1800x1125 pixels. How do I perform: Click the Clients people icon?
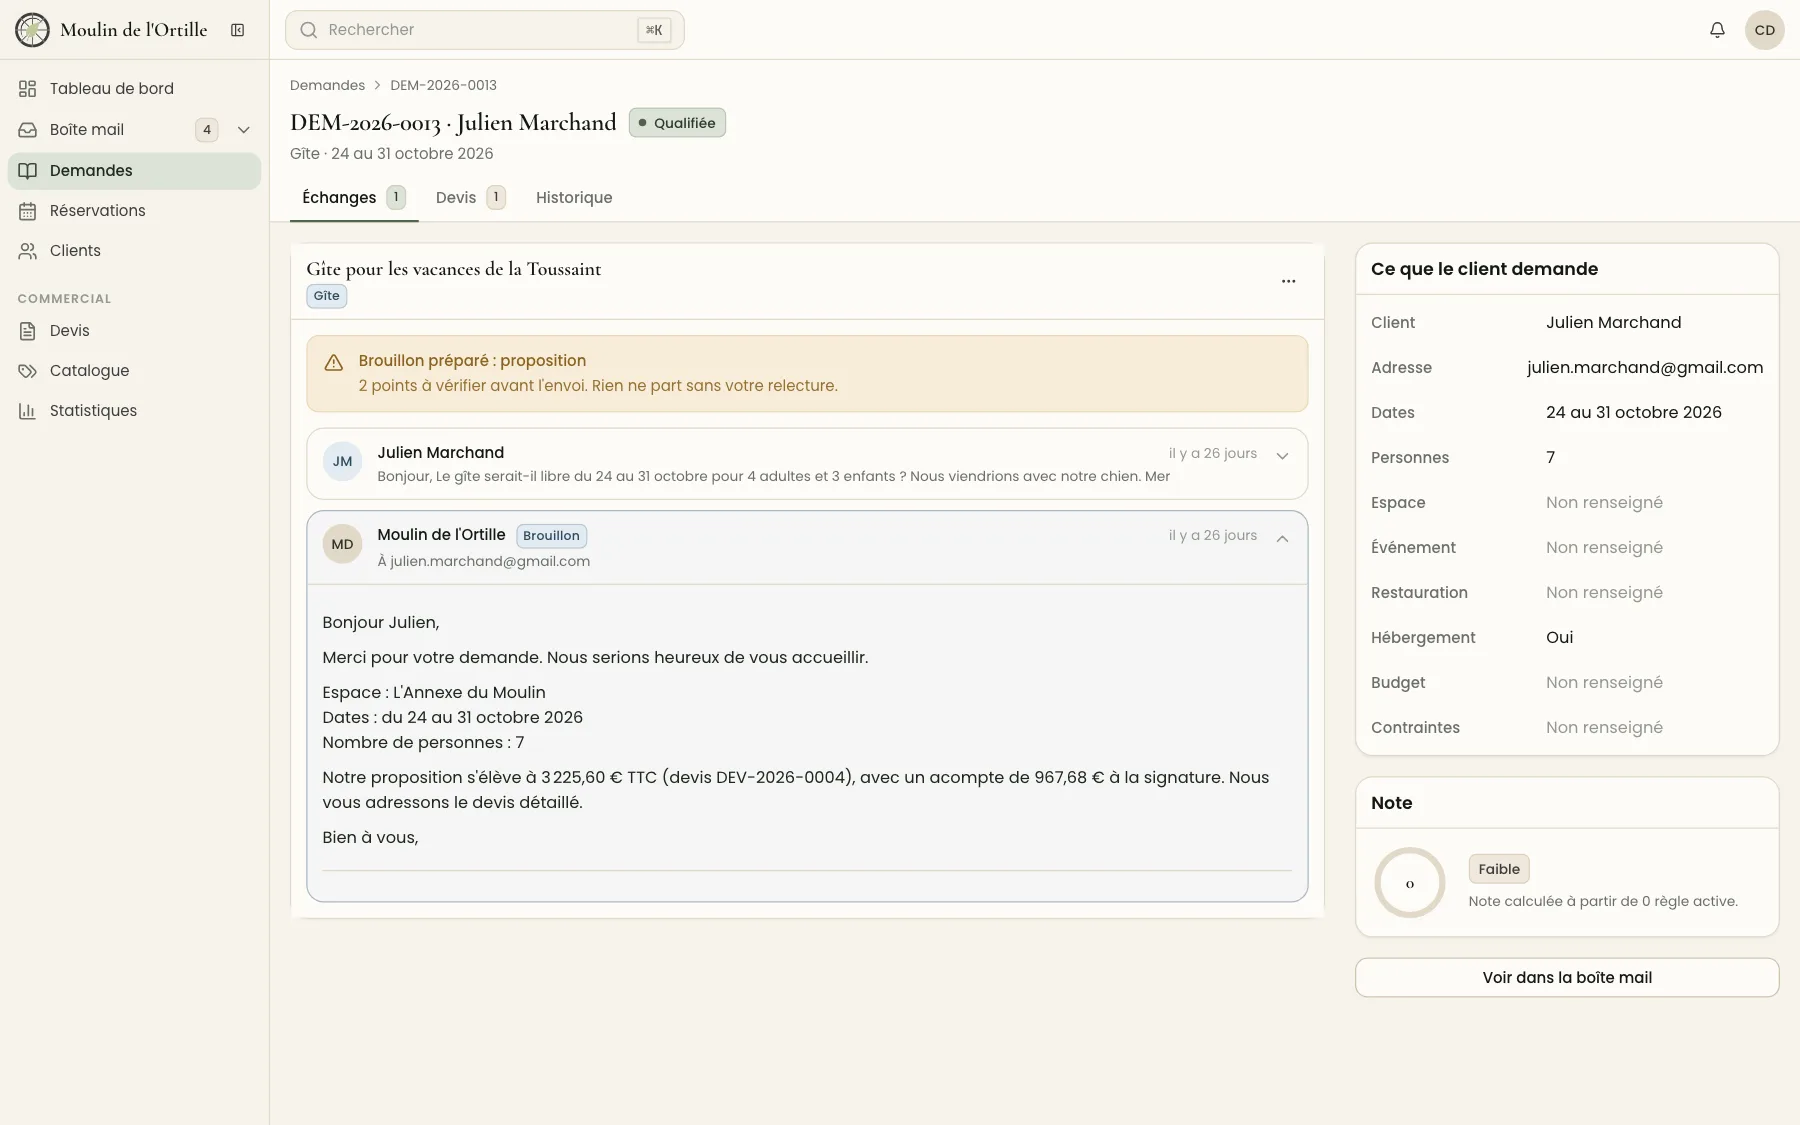click(28, 251)
